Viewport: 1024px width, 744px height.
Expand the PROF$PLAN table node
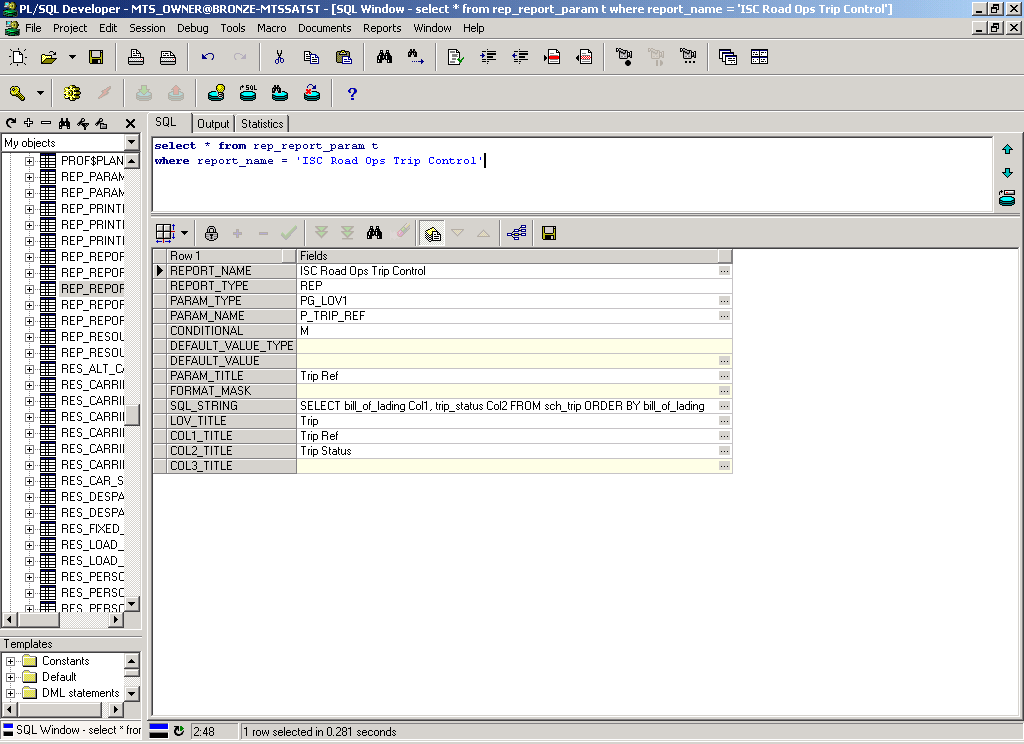click(x=29, y=161)
